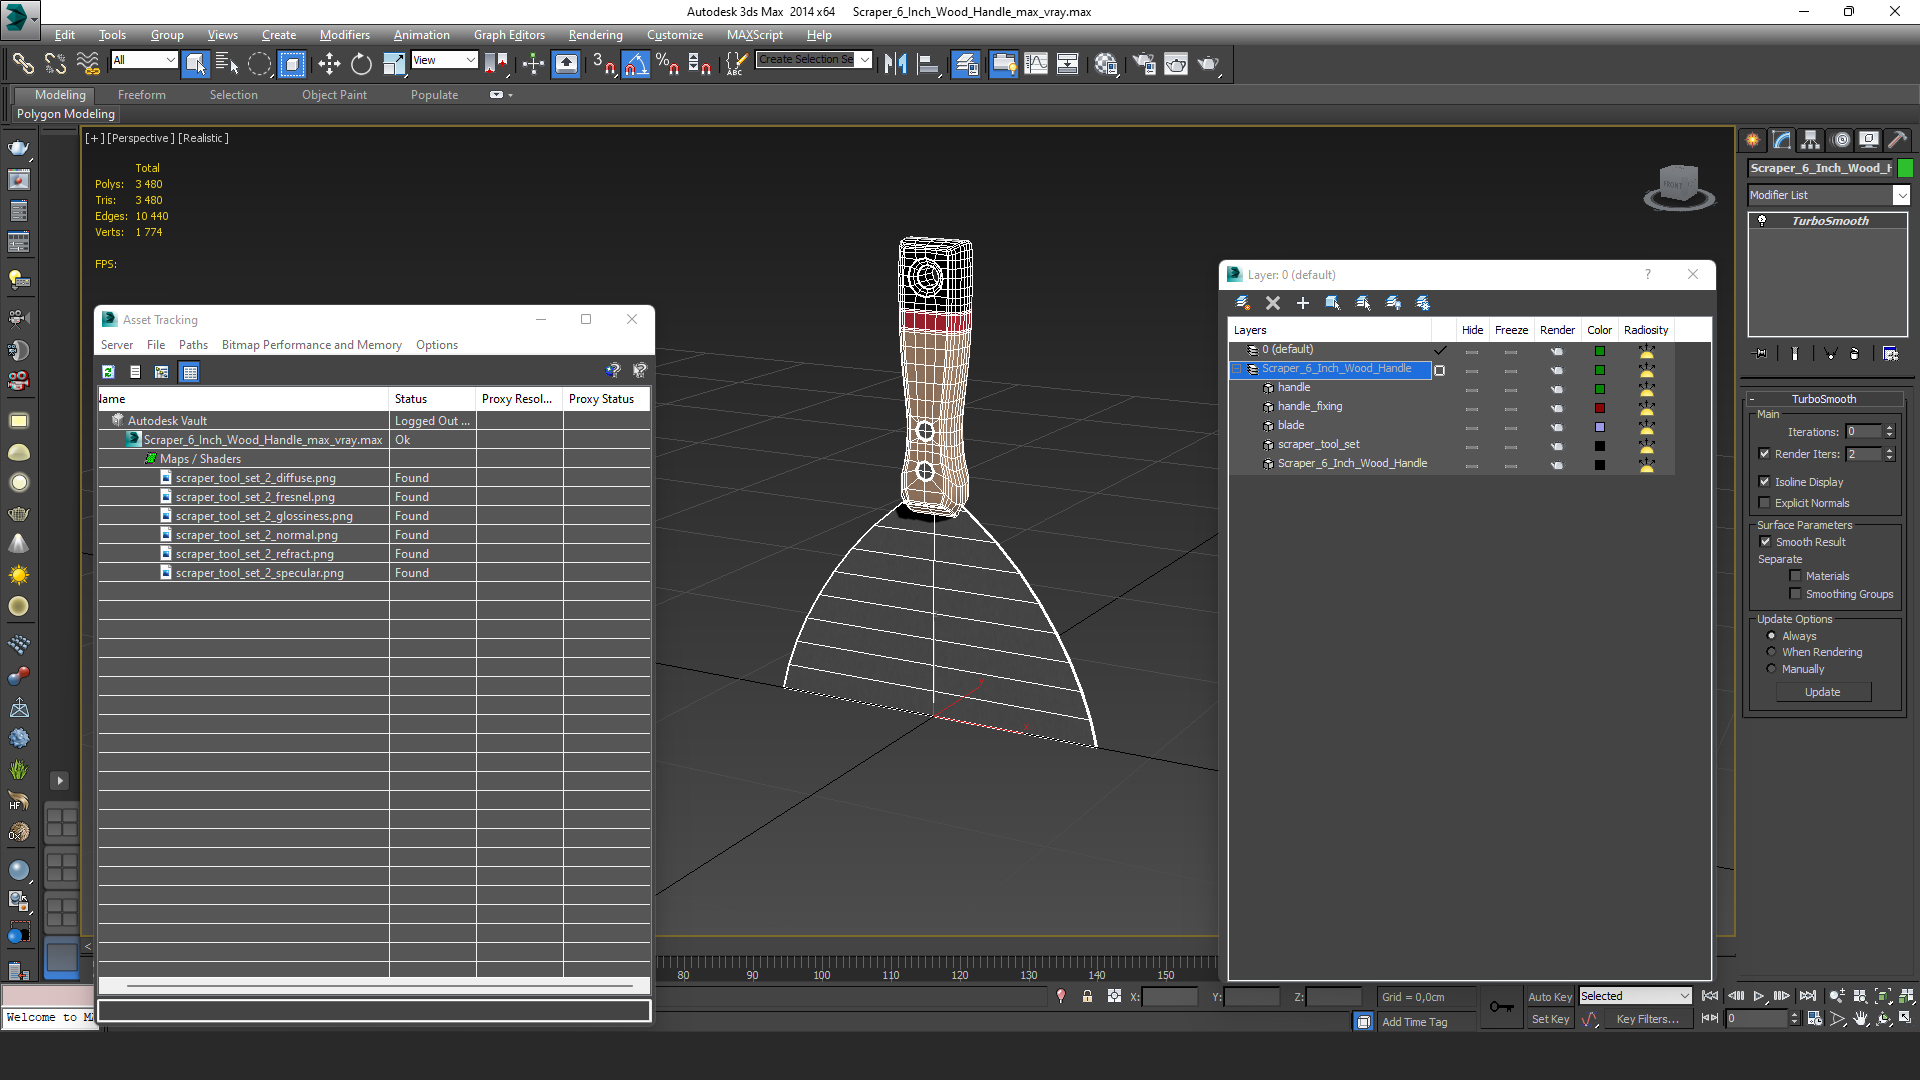Delete highlighted layer in Layer dialog
Viewport: 1920px width, 1080px height.
pos(1273,303)
